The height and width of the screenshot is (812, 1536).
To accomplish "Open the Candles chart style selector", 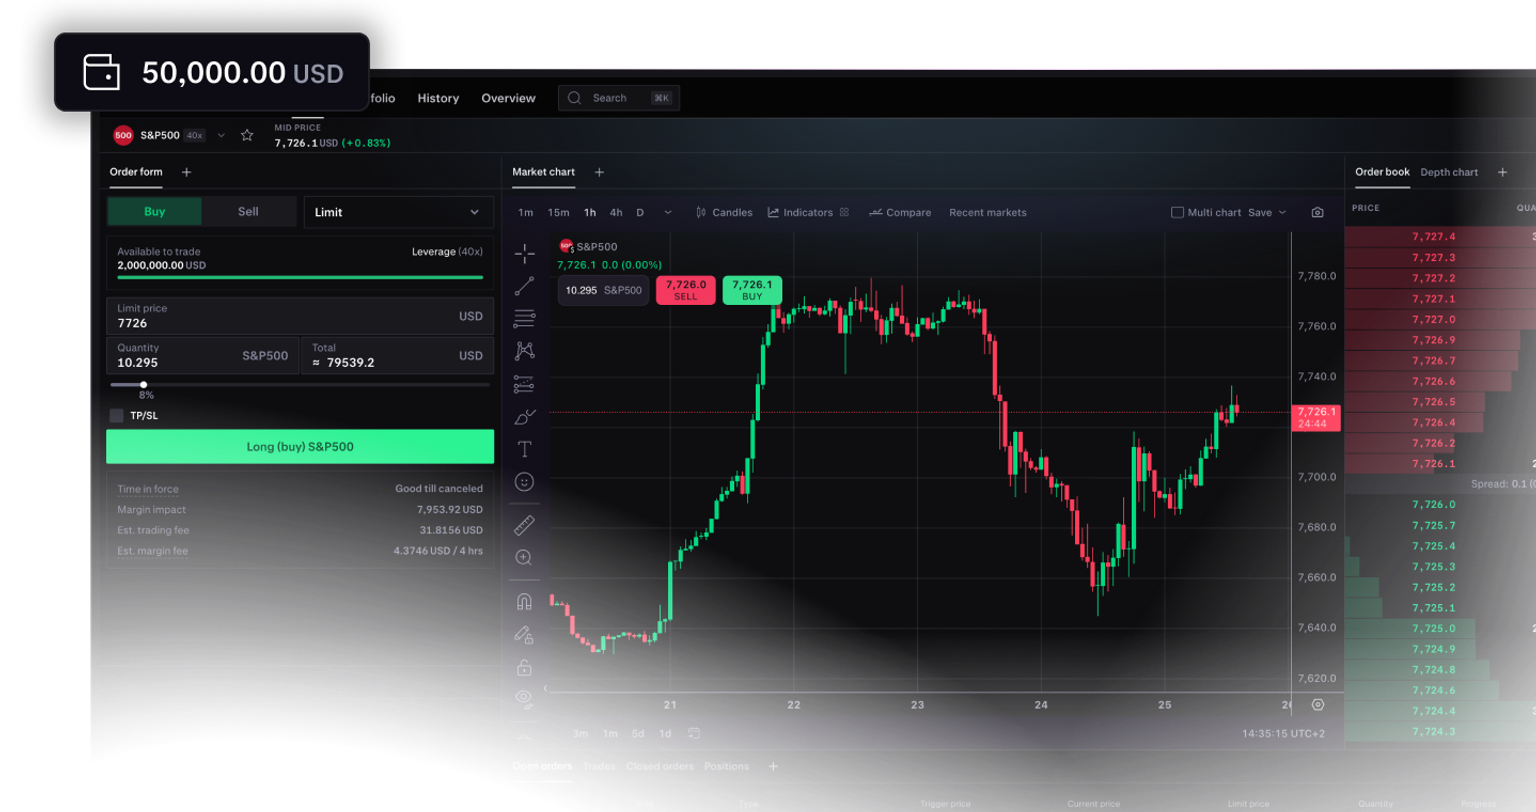I will (x=724, y=213).
